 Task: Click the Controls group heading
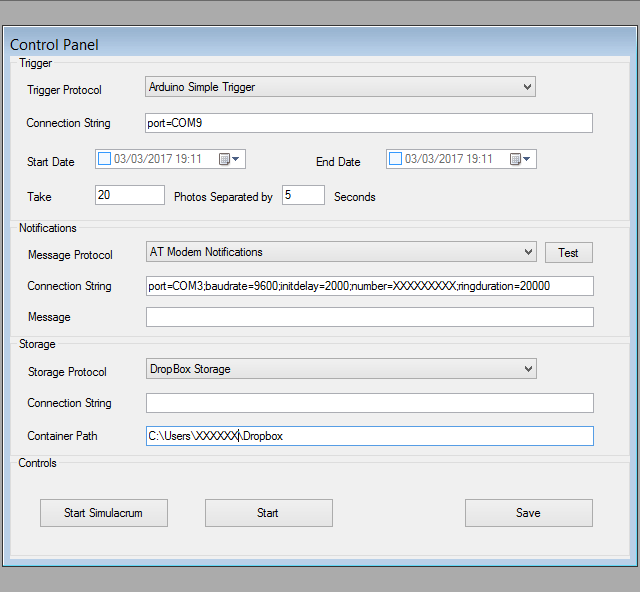coord(38,463)
